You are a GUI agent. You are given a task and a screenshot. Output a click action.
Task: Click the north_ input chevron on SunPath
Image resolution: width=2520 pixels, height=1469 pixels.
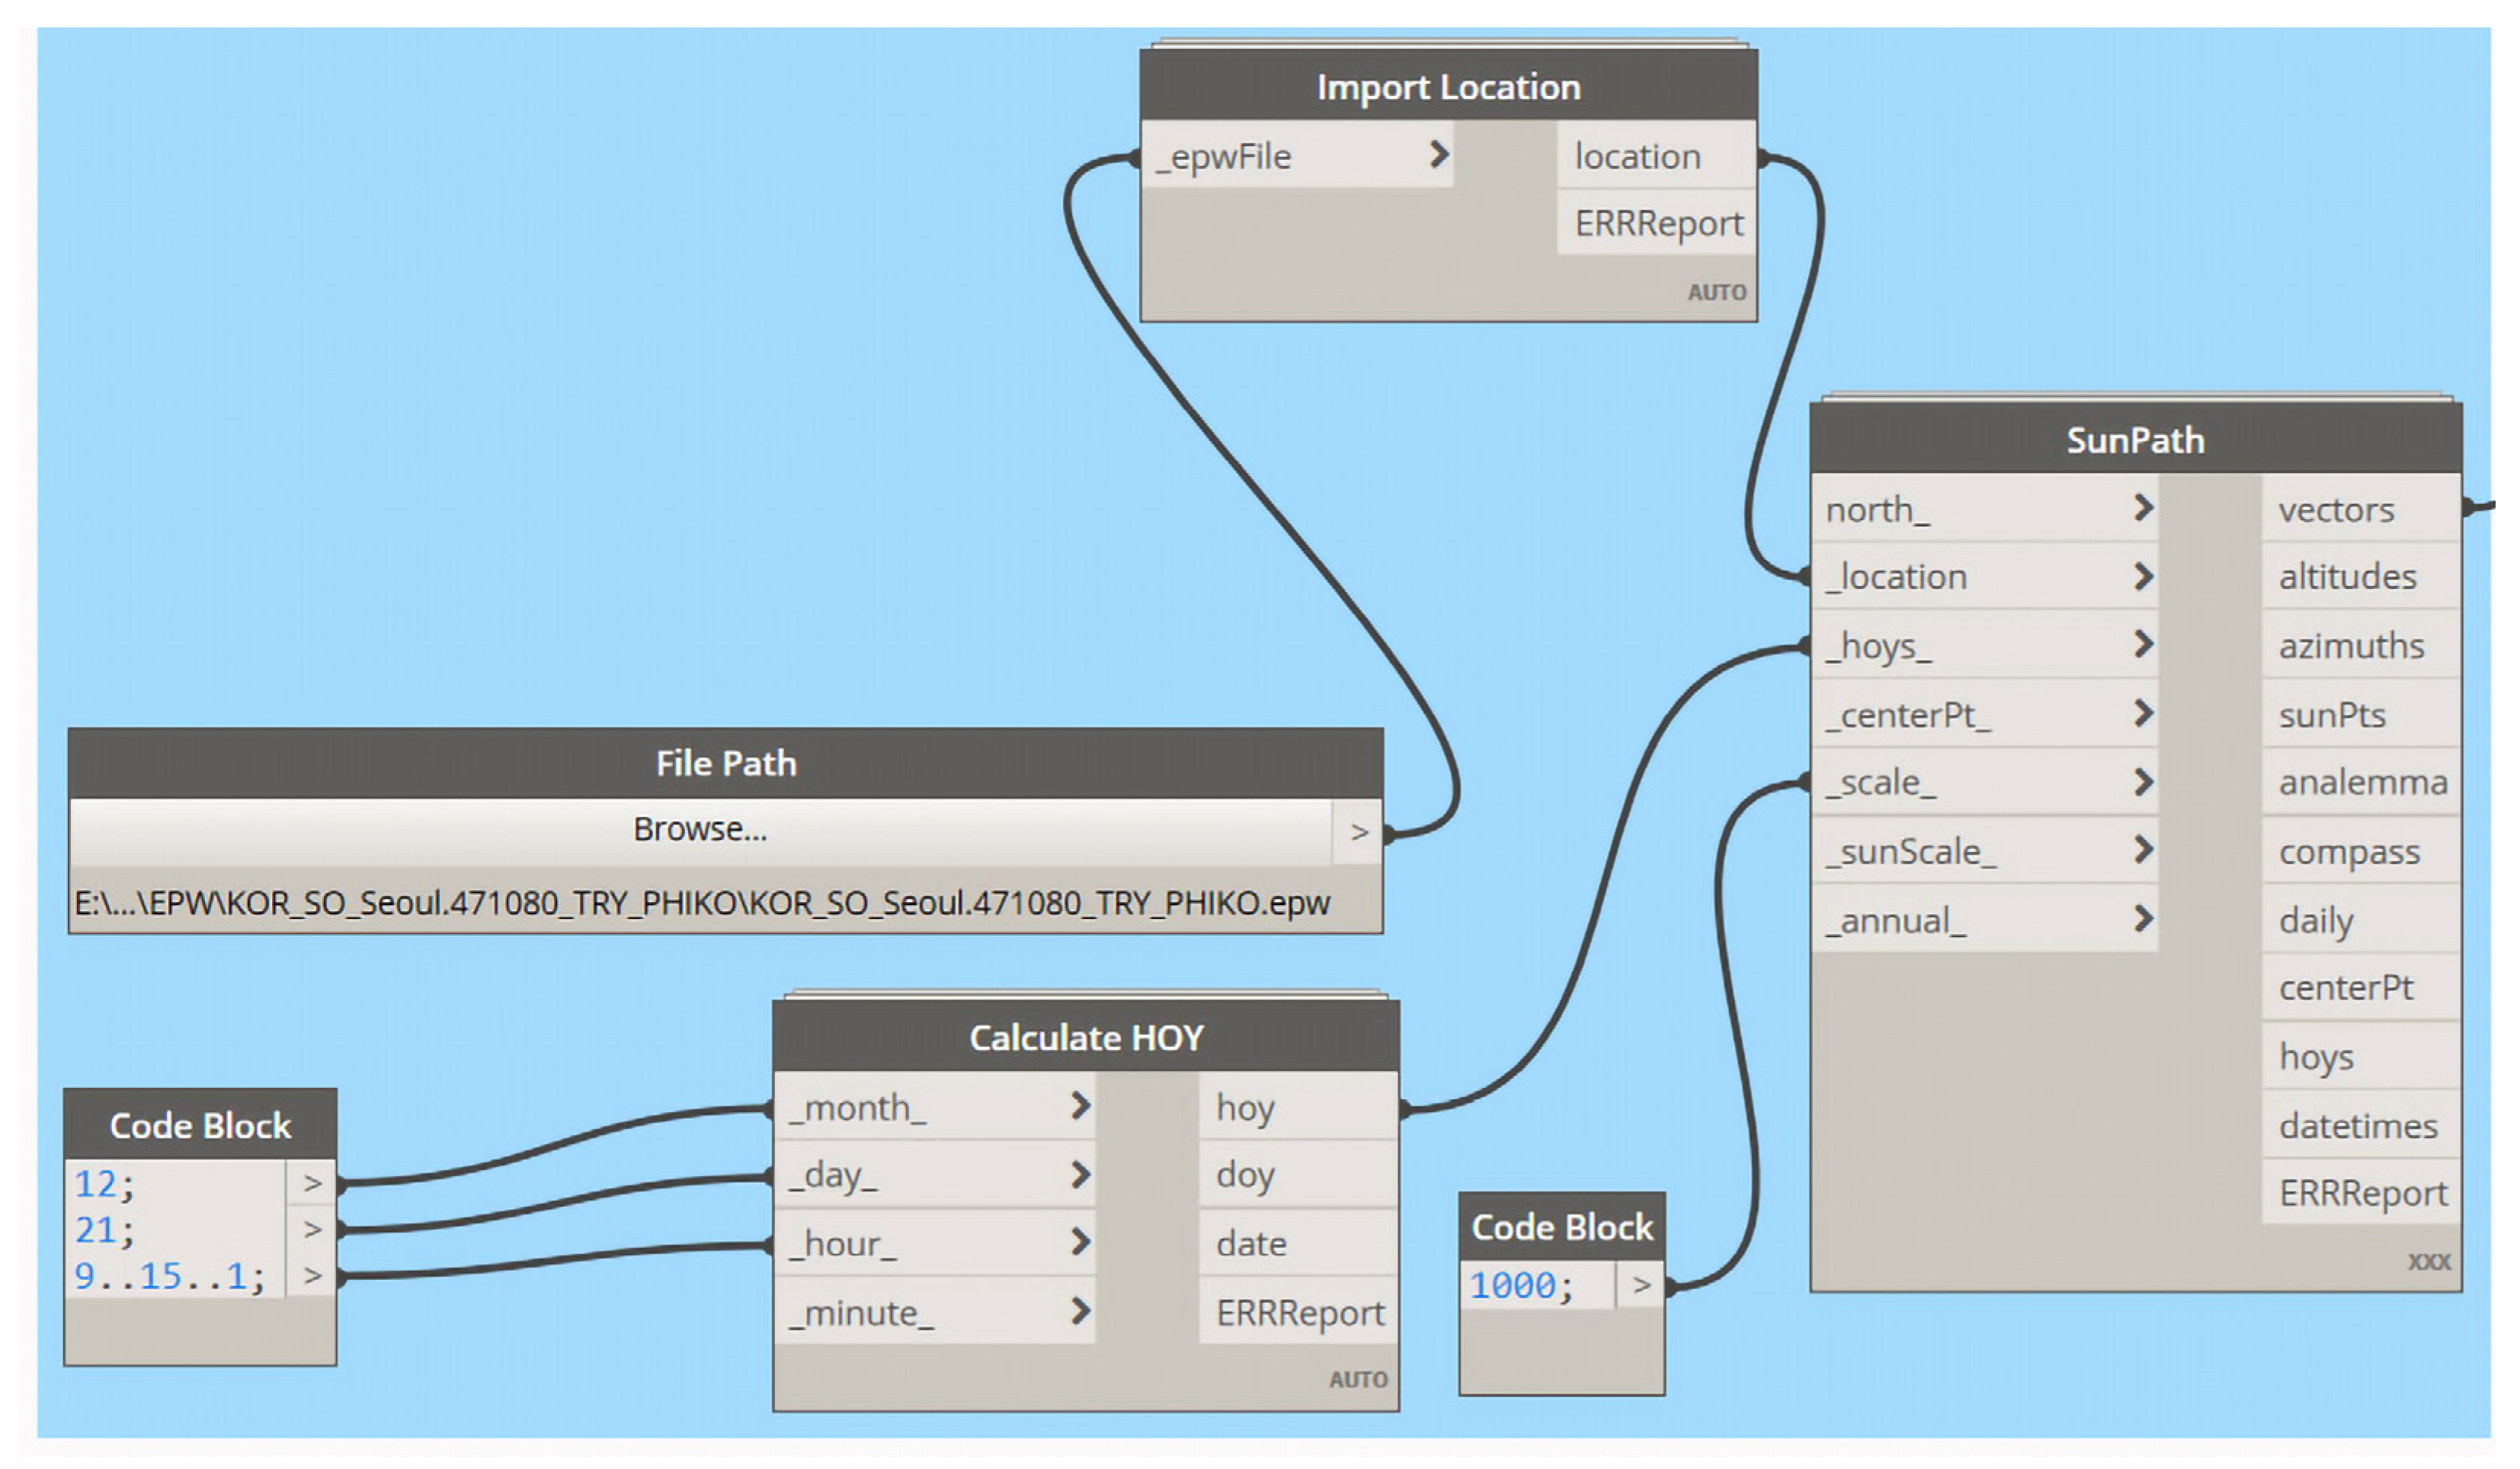click(2142, 508)
